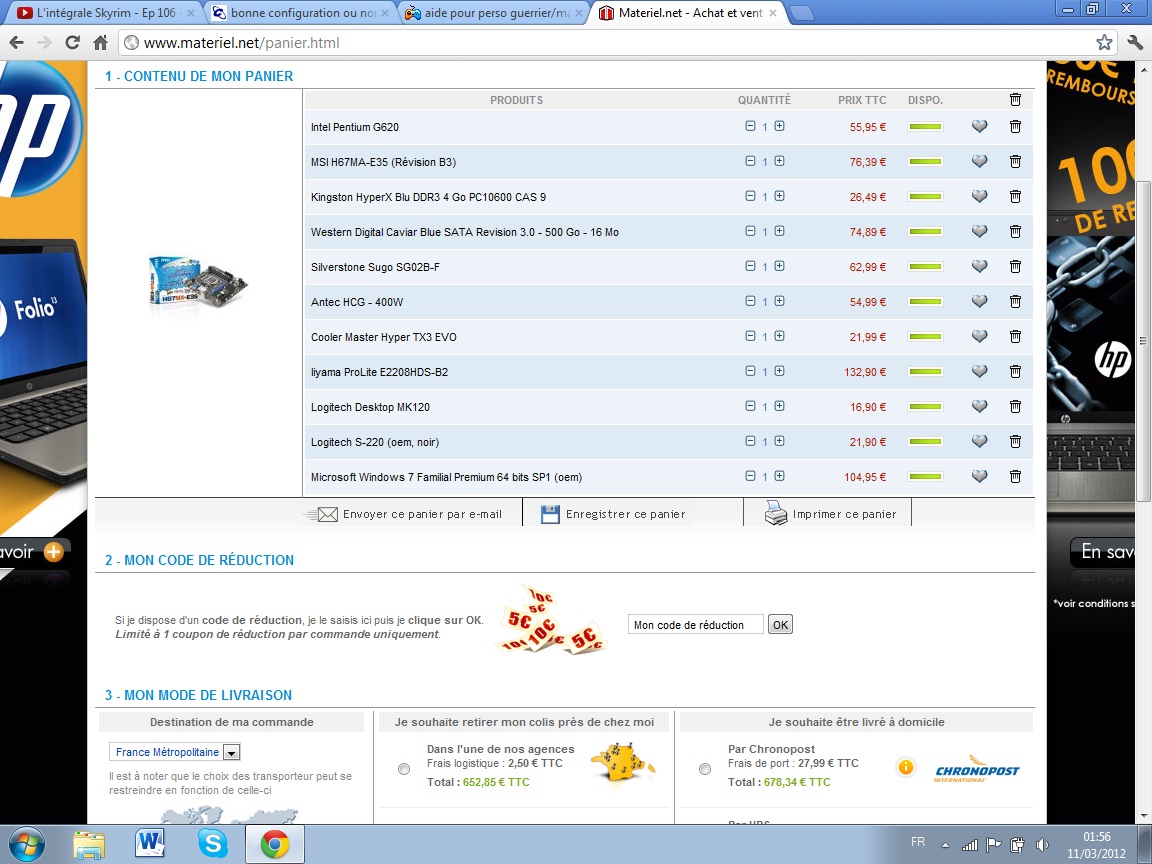
Task: Choose Chronopost home delivery radio button
Action: tap(705, 769)
